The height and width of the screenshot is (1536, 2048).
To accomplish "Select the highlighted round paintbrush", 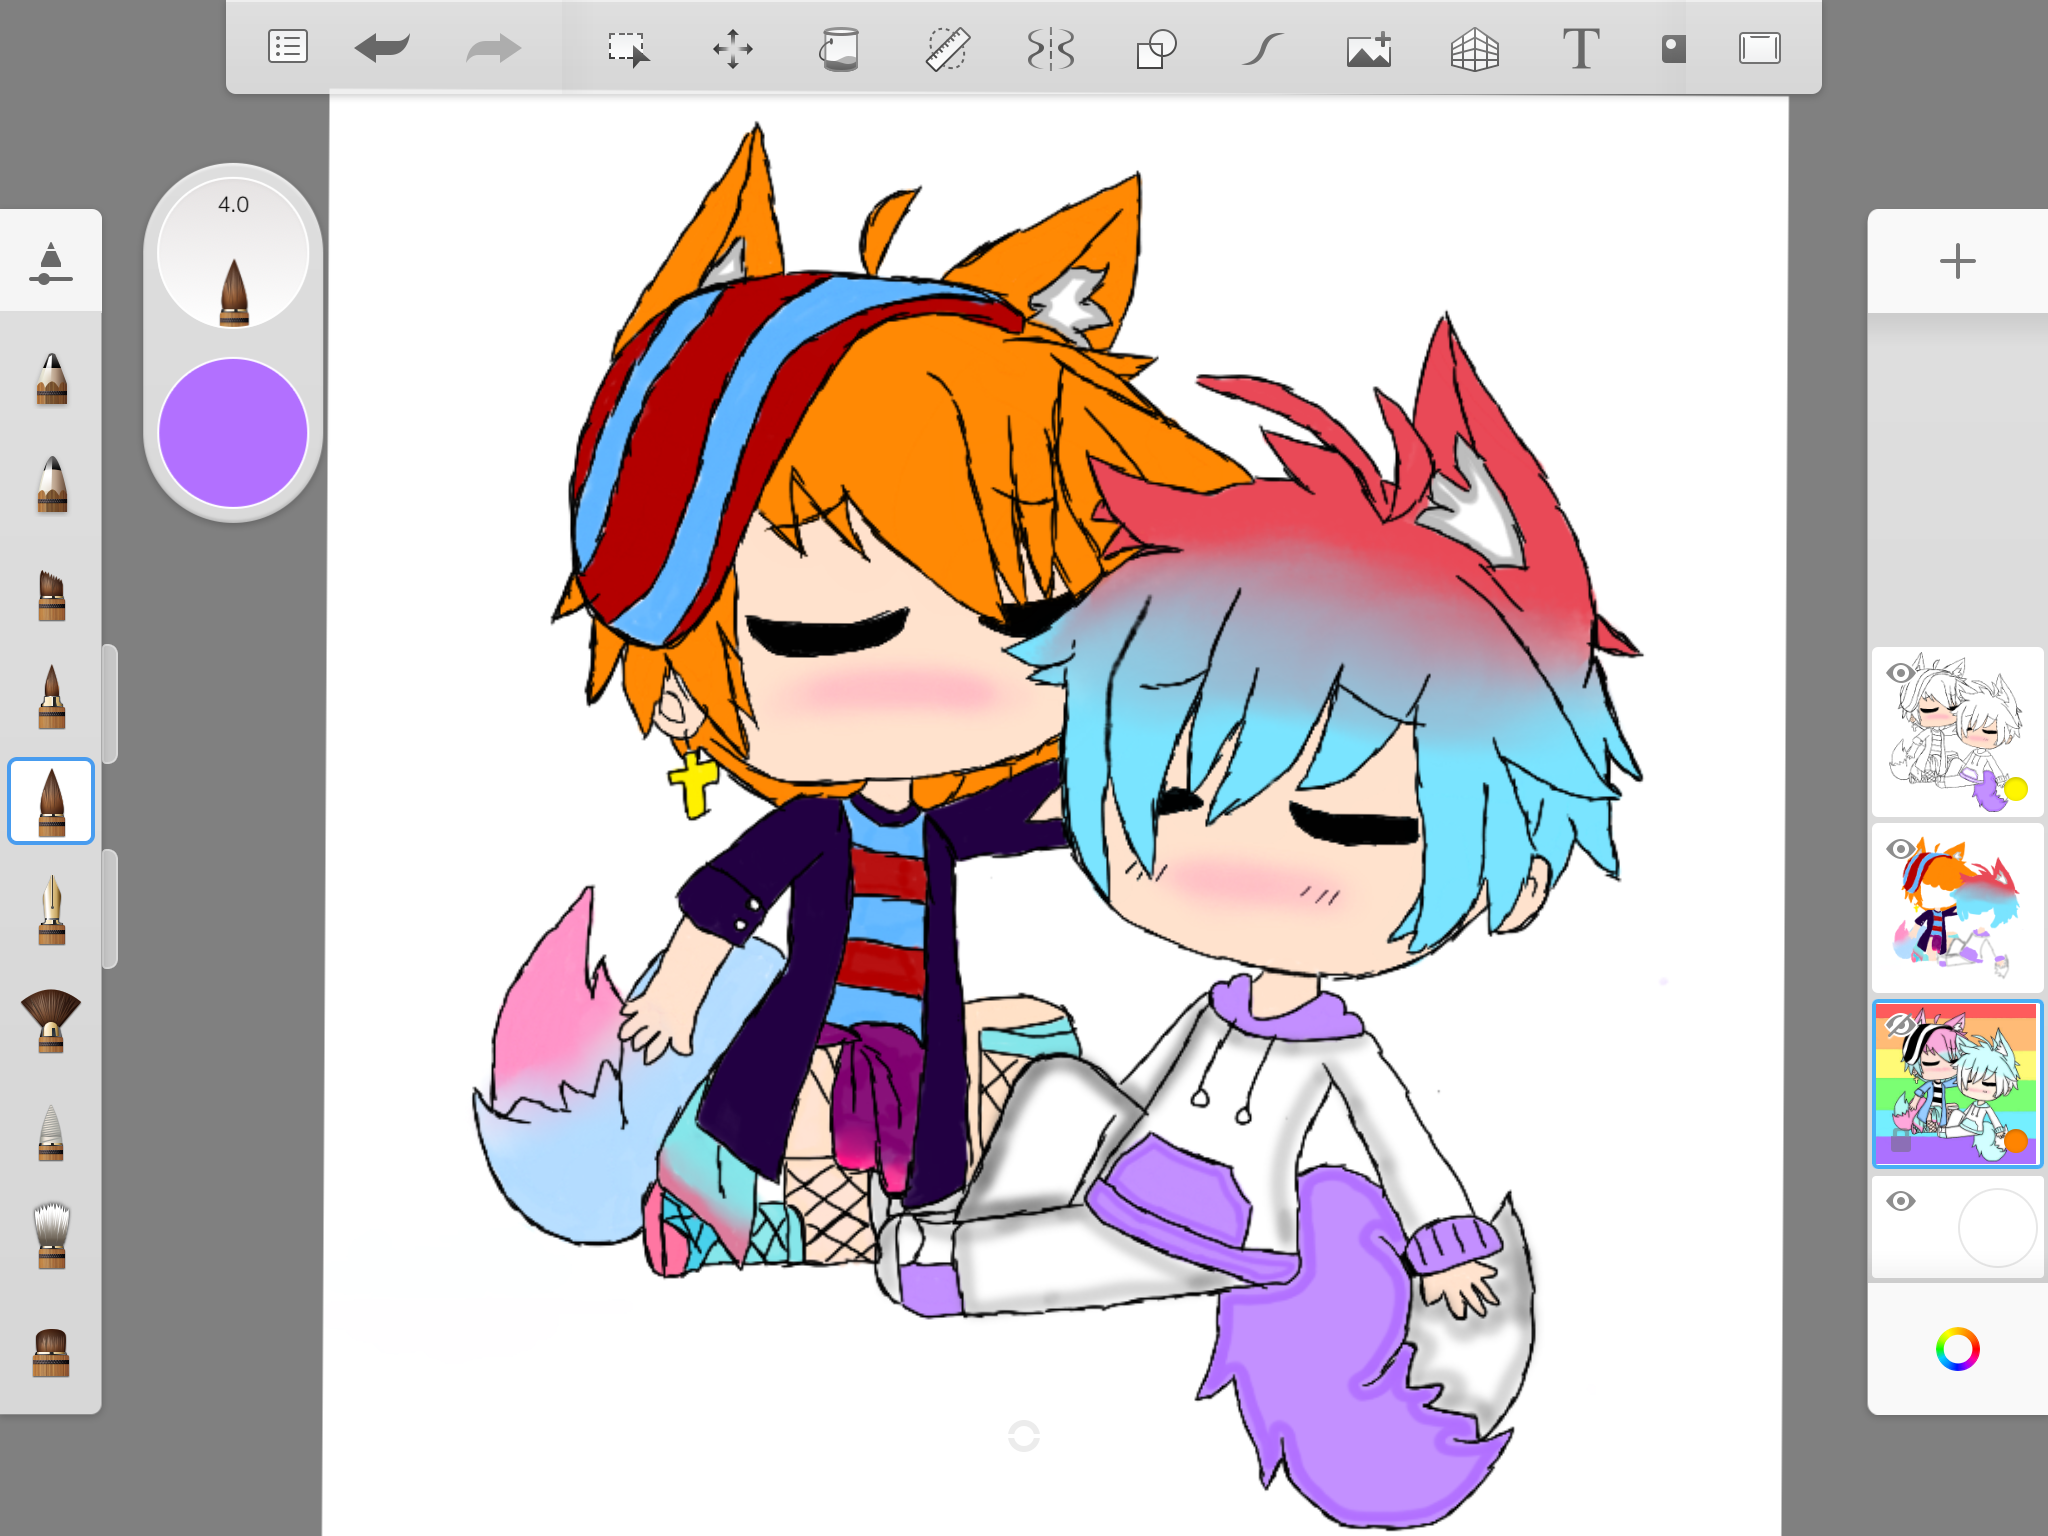I will (51, 801).
